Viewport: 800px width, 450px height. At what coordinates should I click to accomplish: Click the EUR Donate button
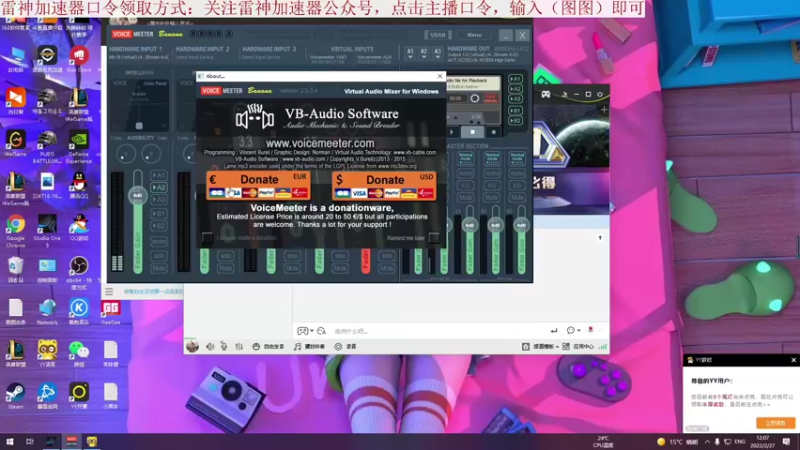click(x=258, y=185)
